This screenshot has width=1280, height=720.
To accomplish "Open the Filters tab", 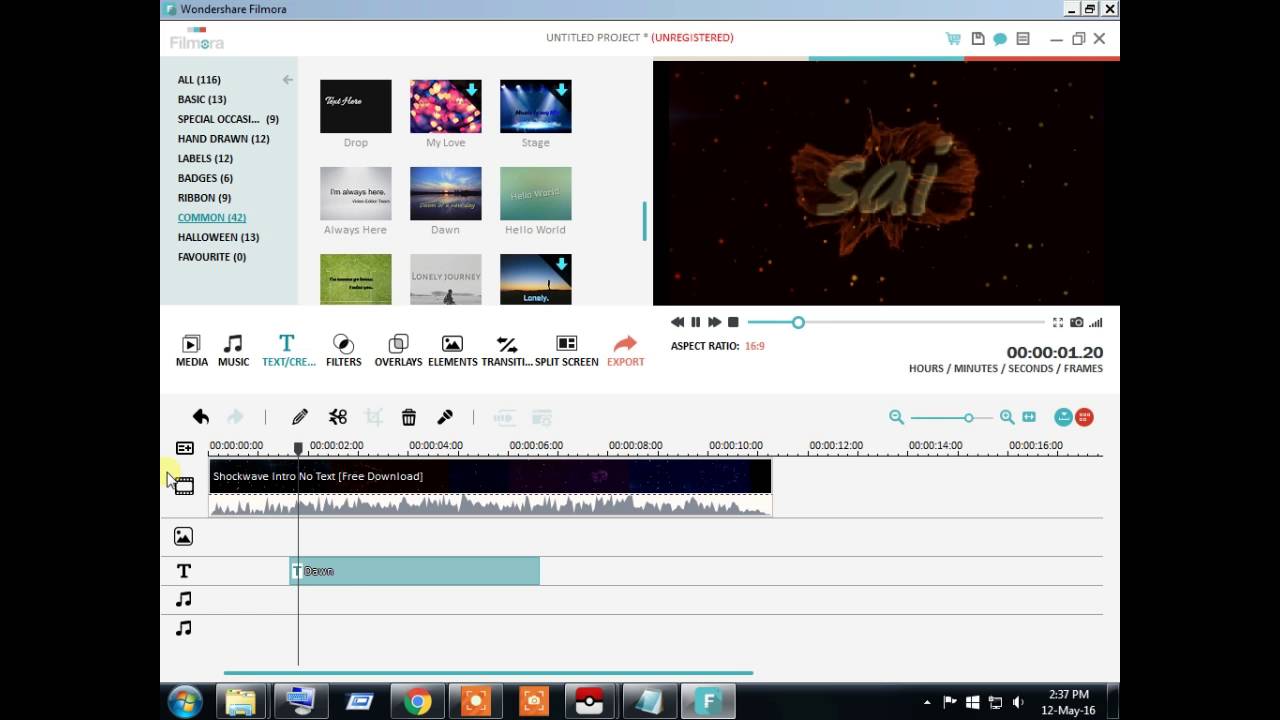I will [343, 351].
